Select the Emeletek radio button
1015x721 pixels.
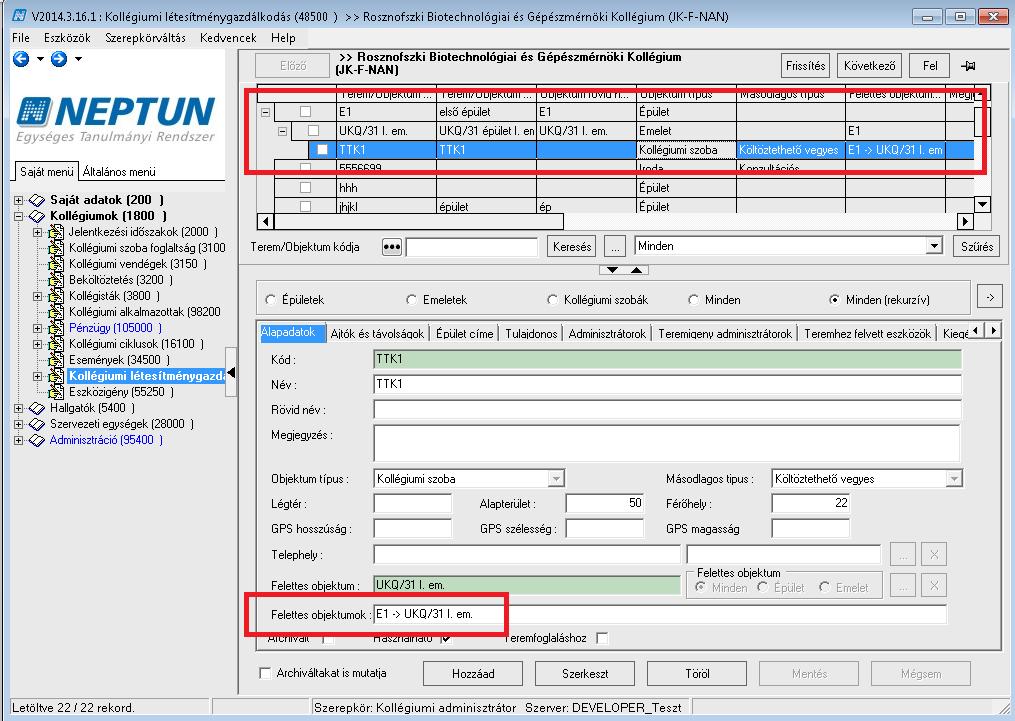click(412, 300)
